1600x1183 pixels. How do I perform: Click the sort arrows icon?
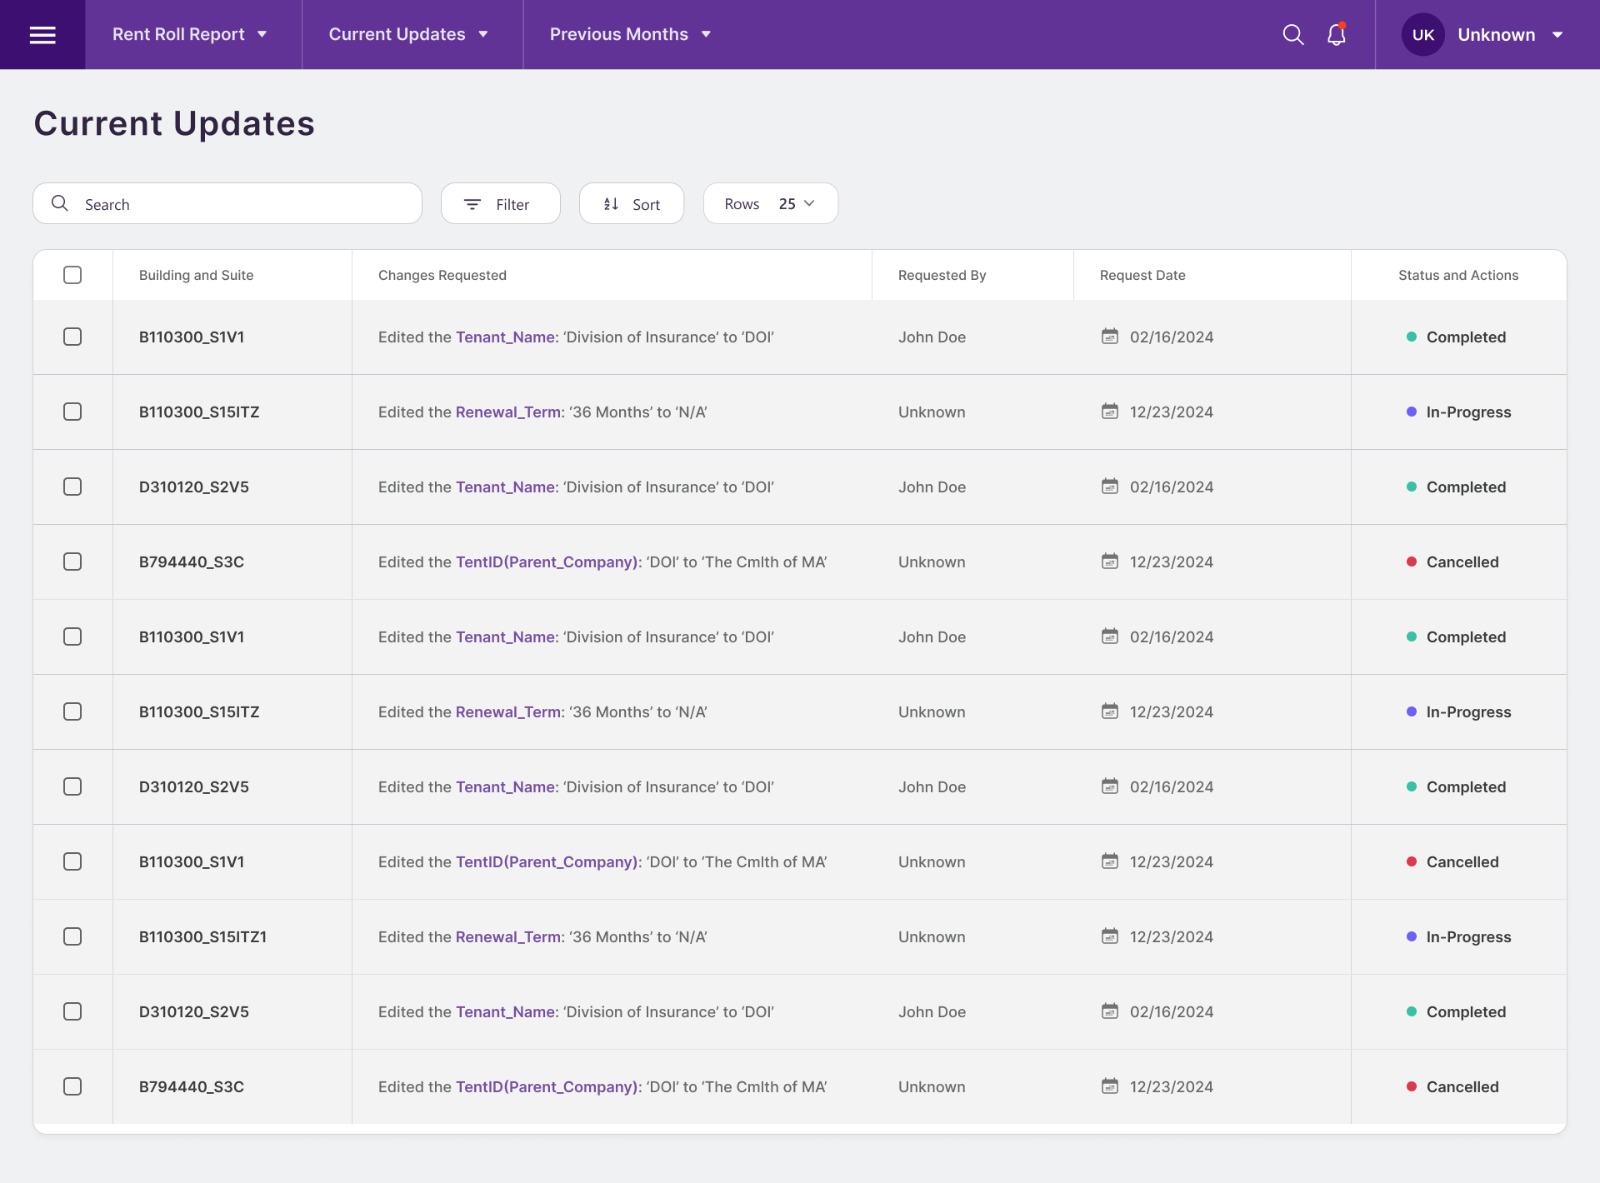[x=612, y=203]
